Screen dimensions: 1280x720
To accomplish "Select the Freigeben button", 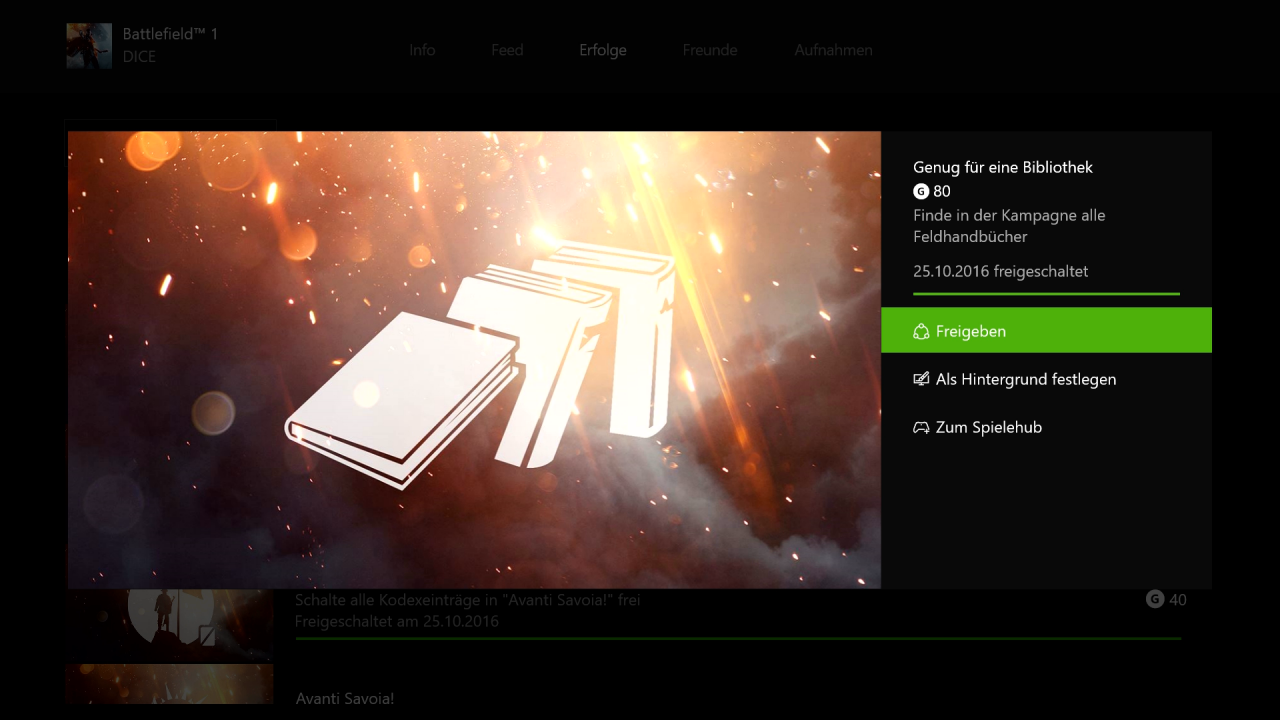I will point(1046,330).
